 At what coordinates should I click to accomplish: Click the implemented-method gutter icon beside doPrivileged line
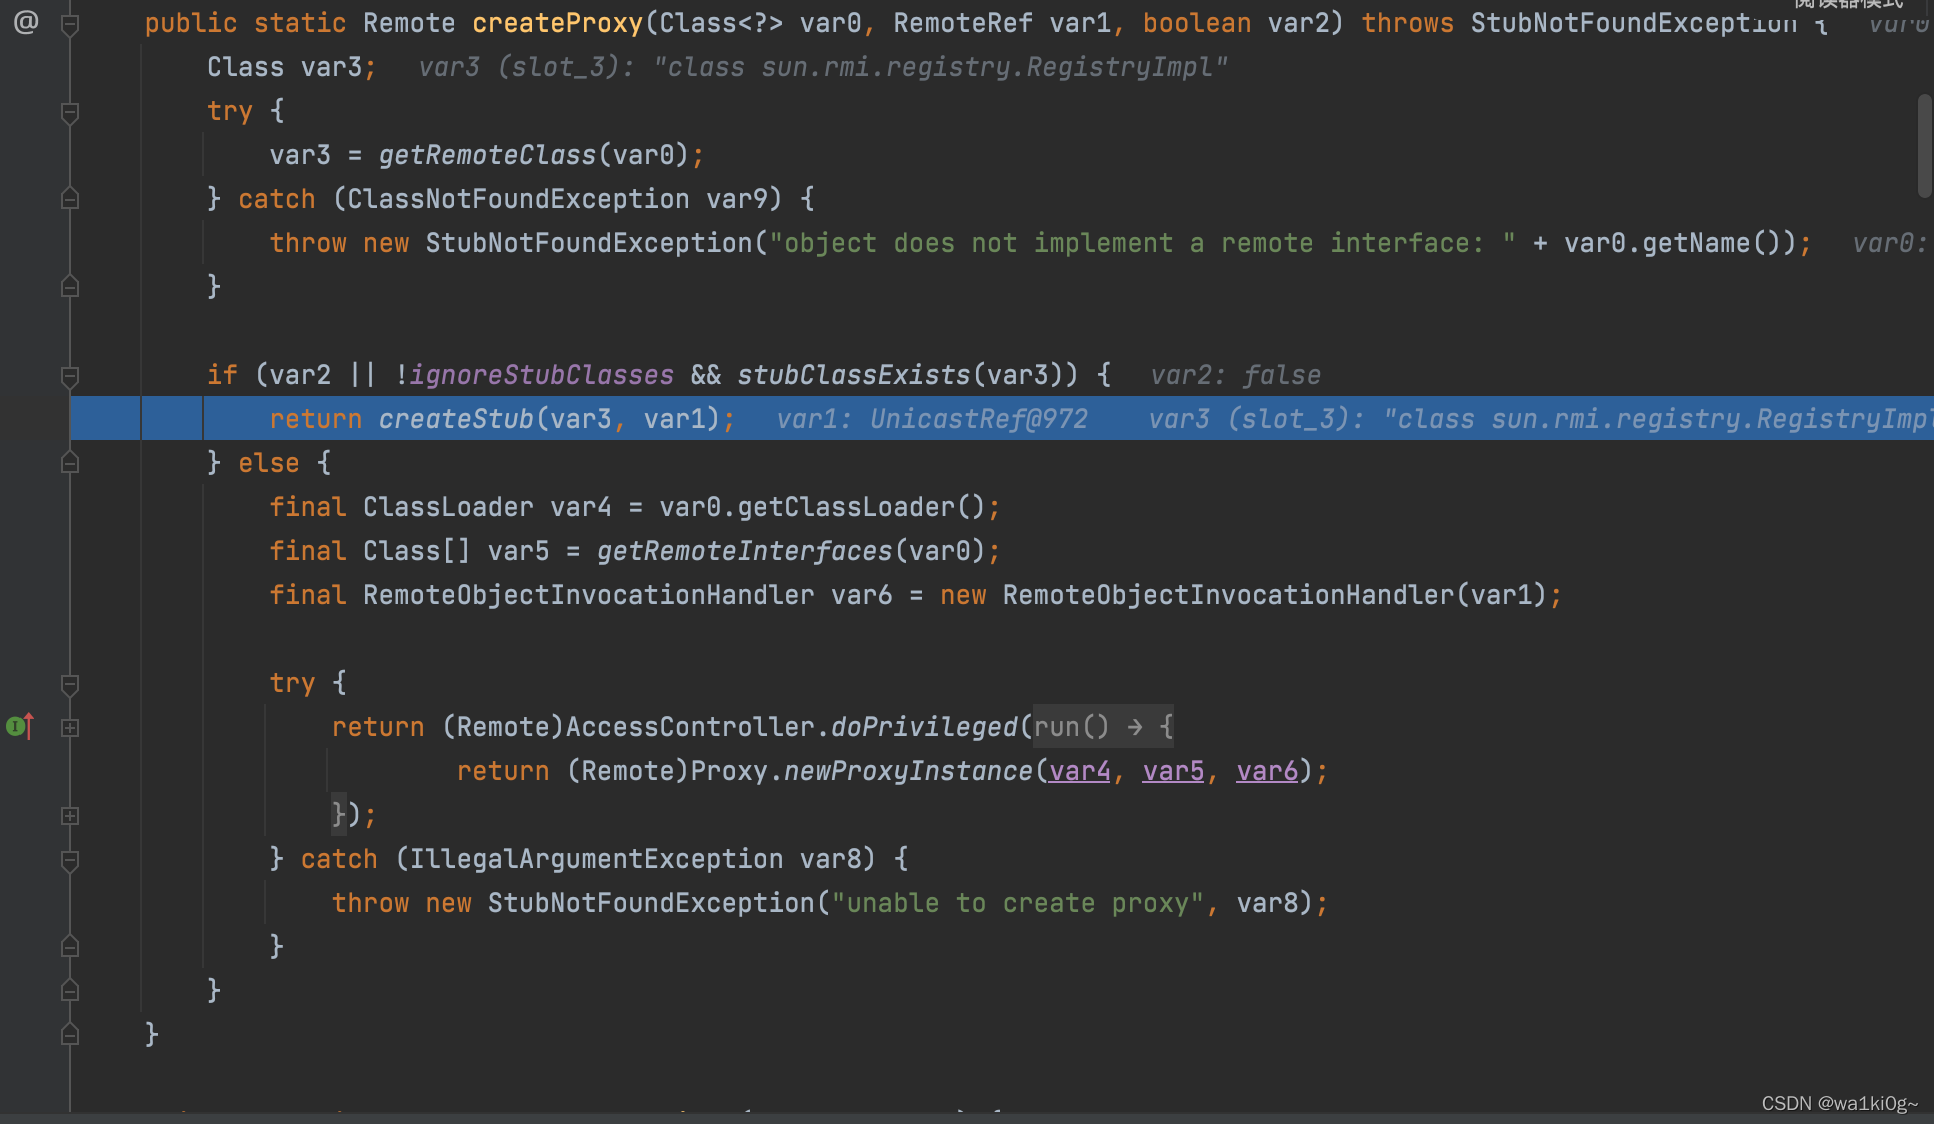click(x=21, y=726)
